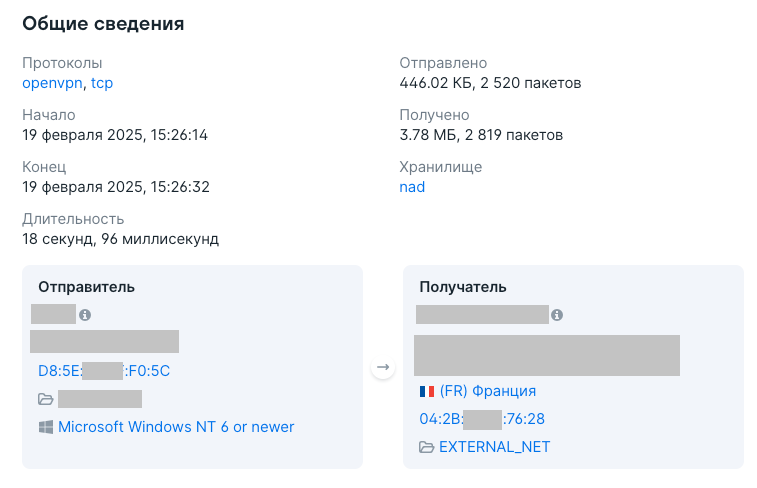Viewport: 757px width, 488px height.
Task: Select the recipient MAC address 04:2B…76:28
Action: pyautogui.click(x=482, y=418)
